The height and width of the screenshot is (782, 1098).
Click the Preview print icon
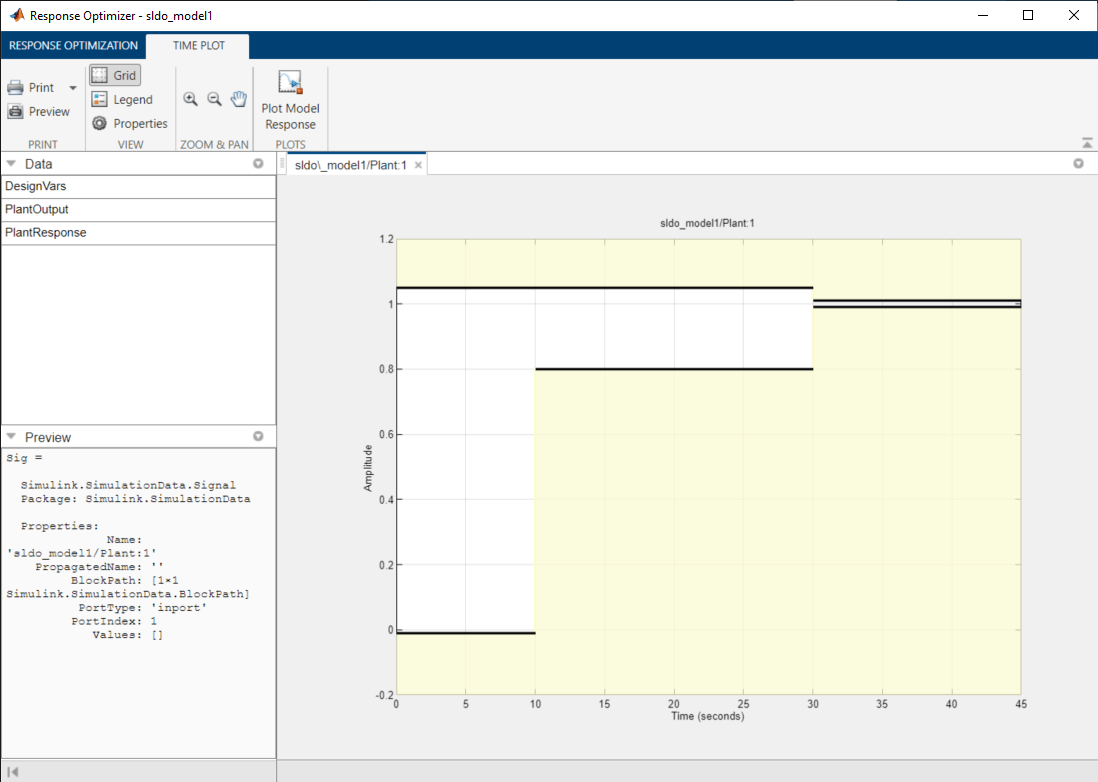click(16, 112)
